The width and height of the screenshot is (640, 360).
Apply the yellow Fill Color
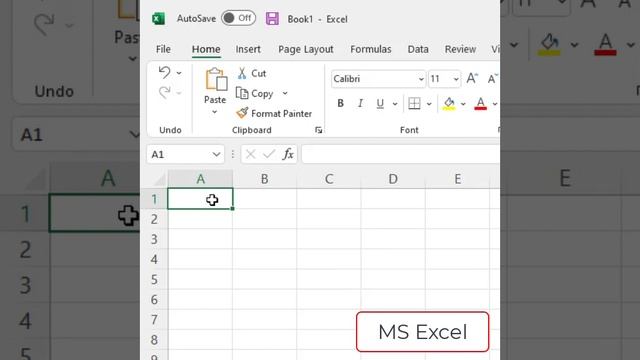[449, 104]
